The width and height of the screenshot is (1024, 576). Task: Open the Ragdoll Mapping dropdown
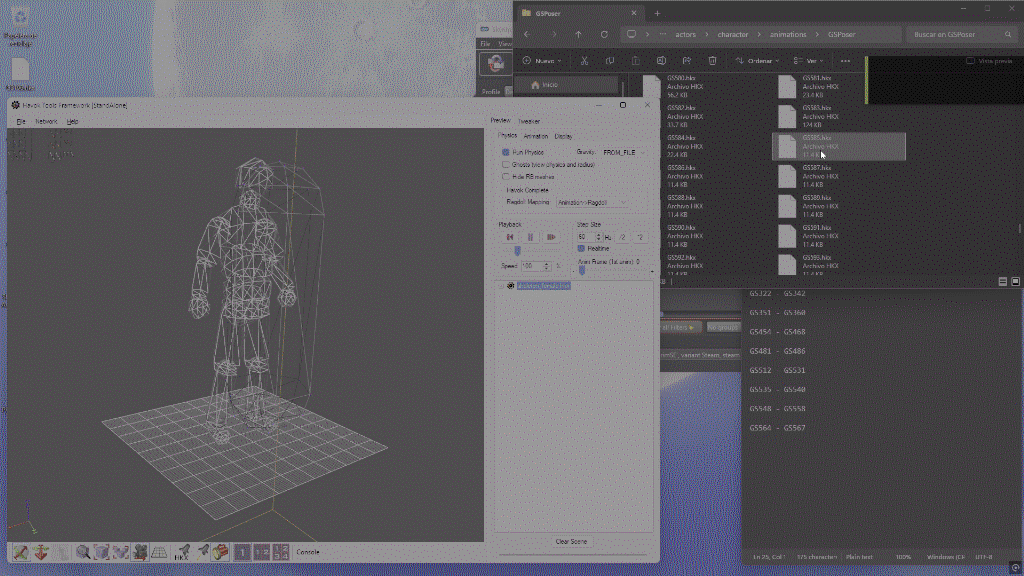click(x=593, y=202)
